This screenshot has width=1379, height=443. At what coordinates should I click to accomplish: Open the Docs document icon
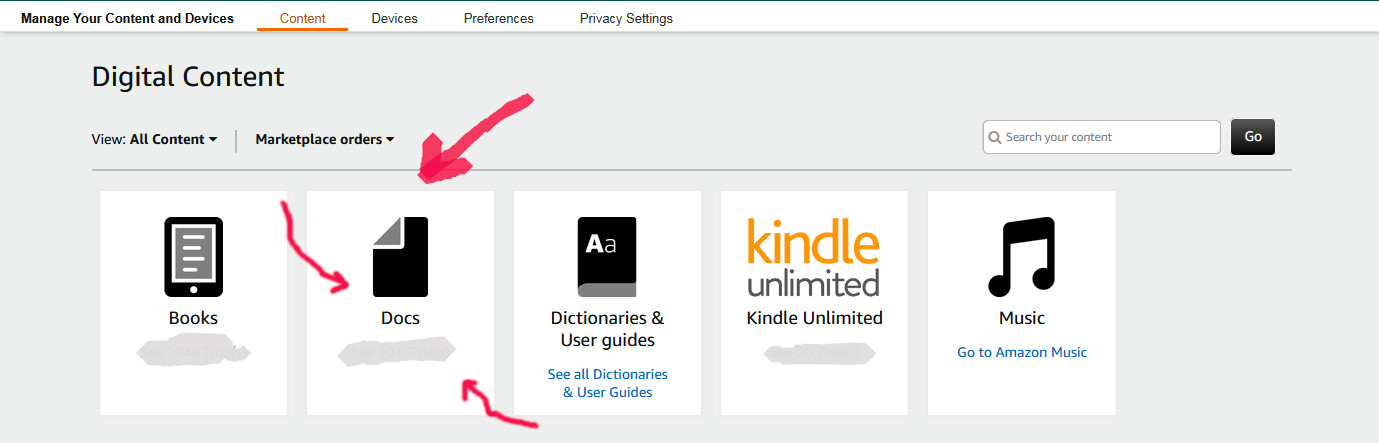click(400, 257)
